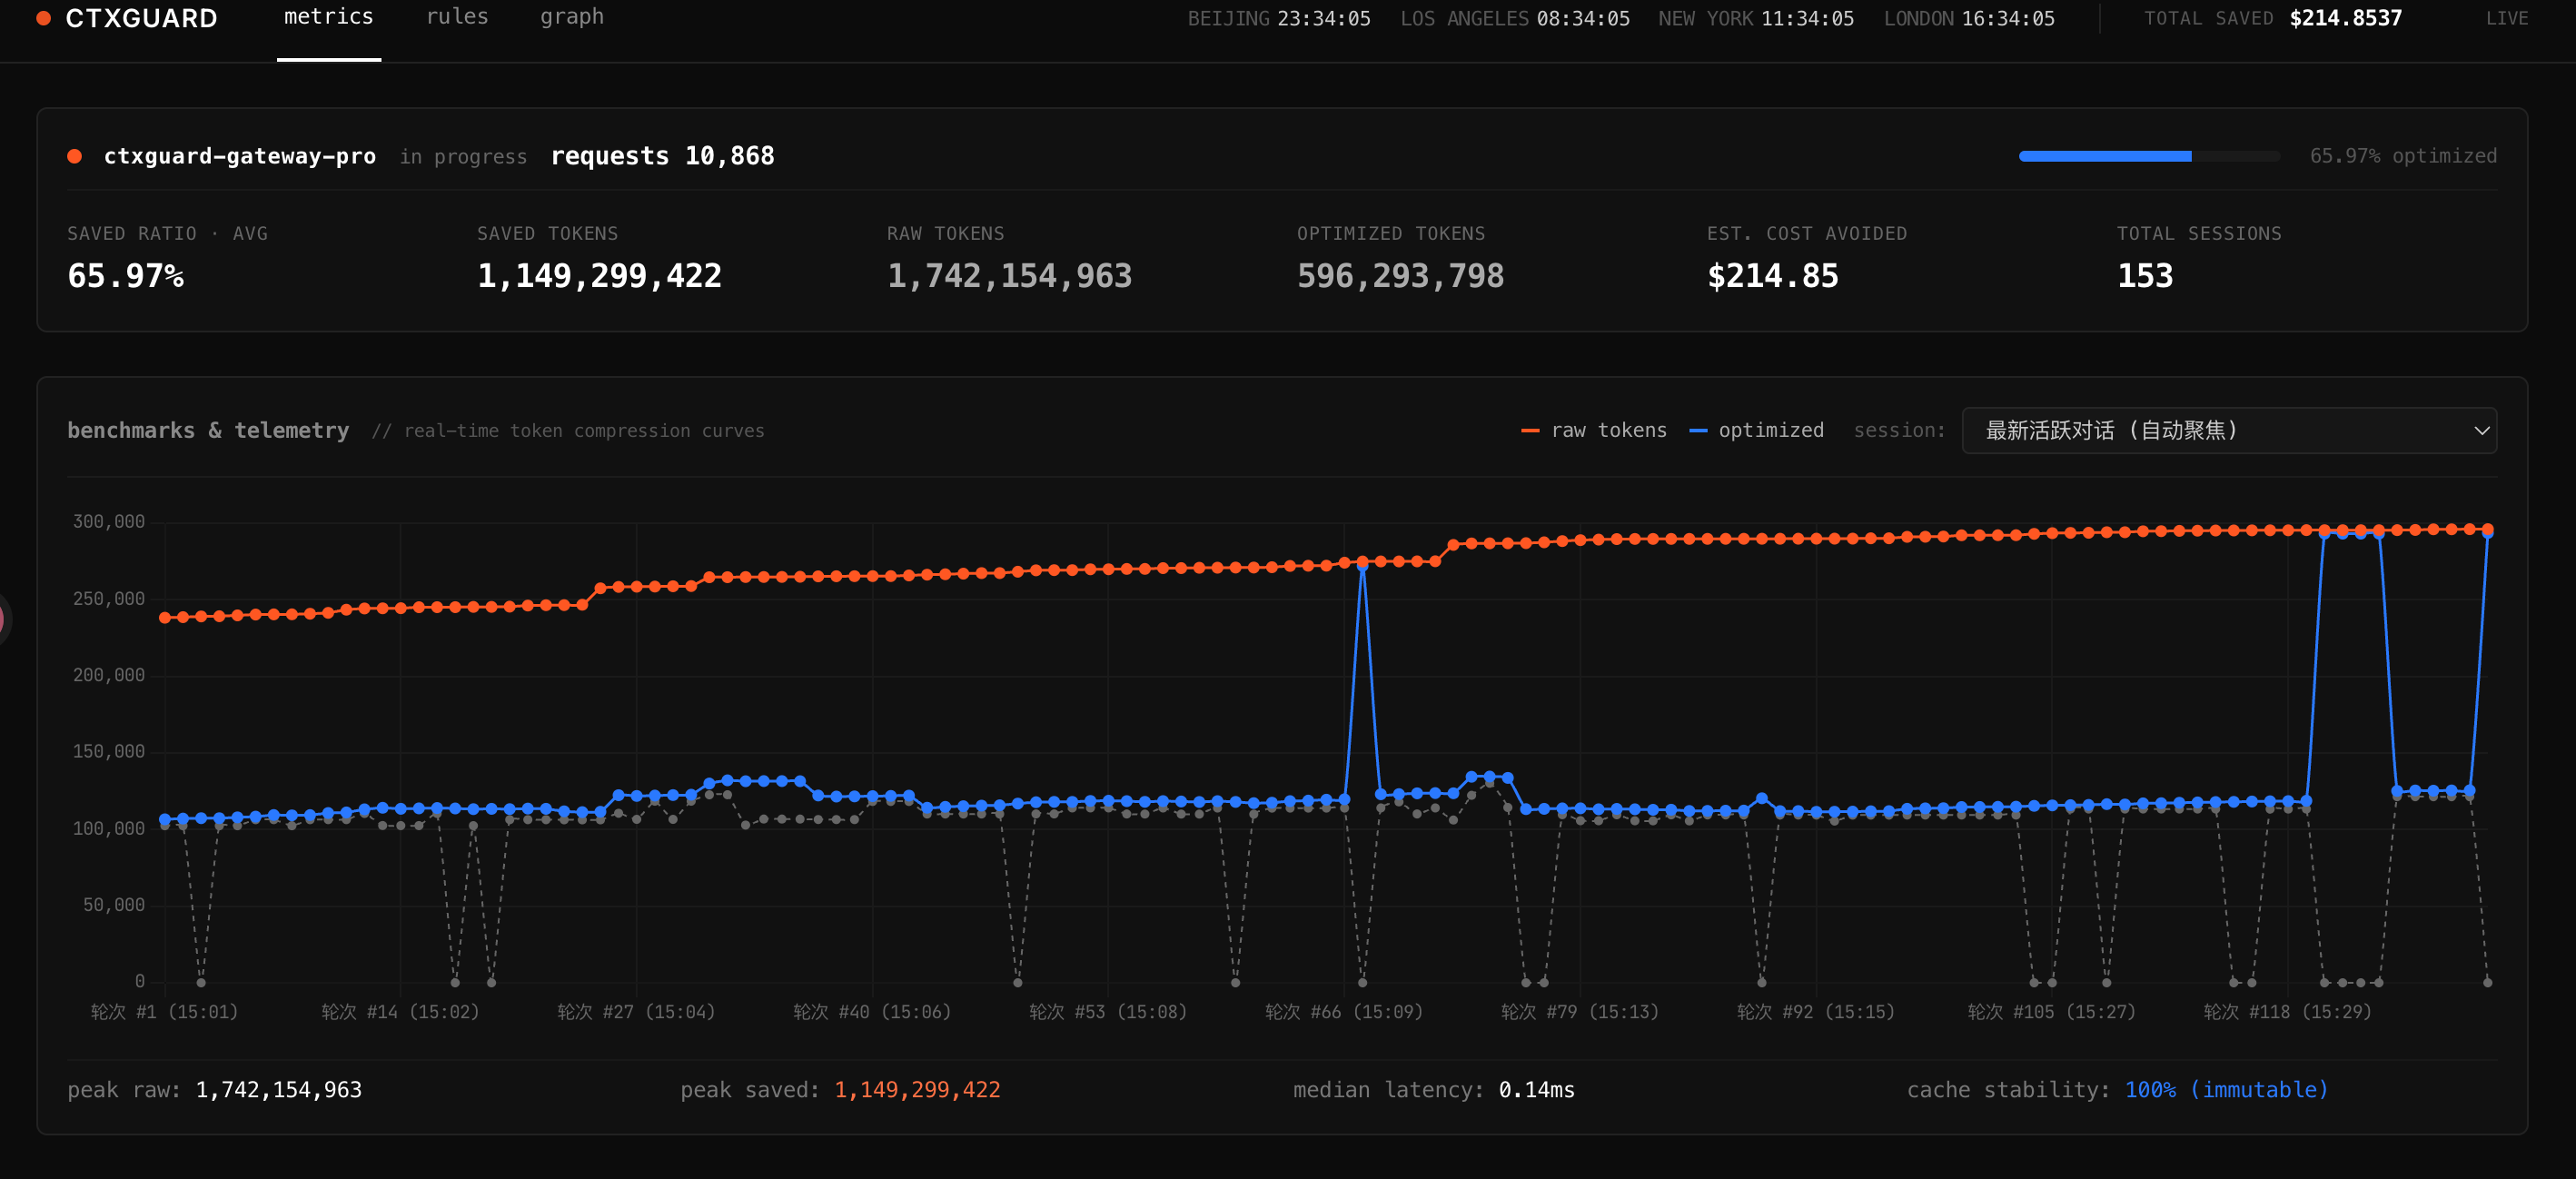Viewport: 2576px width, 1179px height.
Task: Select the ctxguard-gateway-pro project name
Action: click(x=240, y=156)
